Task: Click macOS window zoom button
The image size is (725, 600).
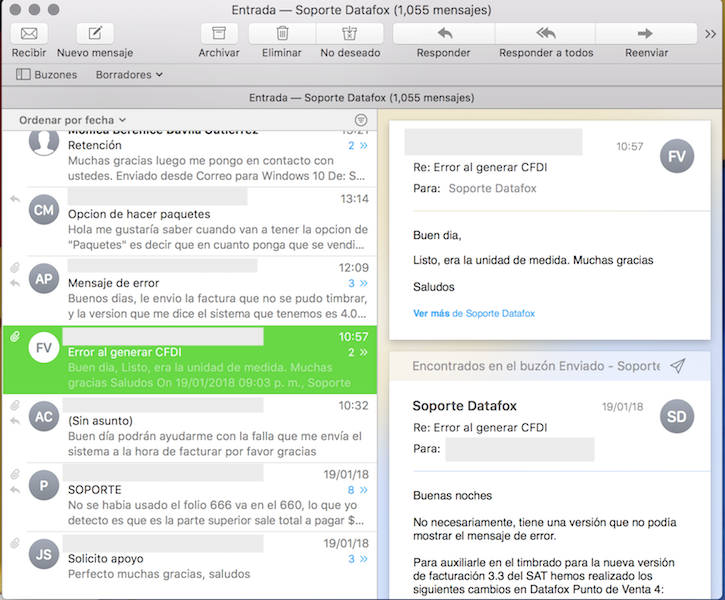Action: click(x=54, y=9)
